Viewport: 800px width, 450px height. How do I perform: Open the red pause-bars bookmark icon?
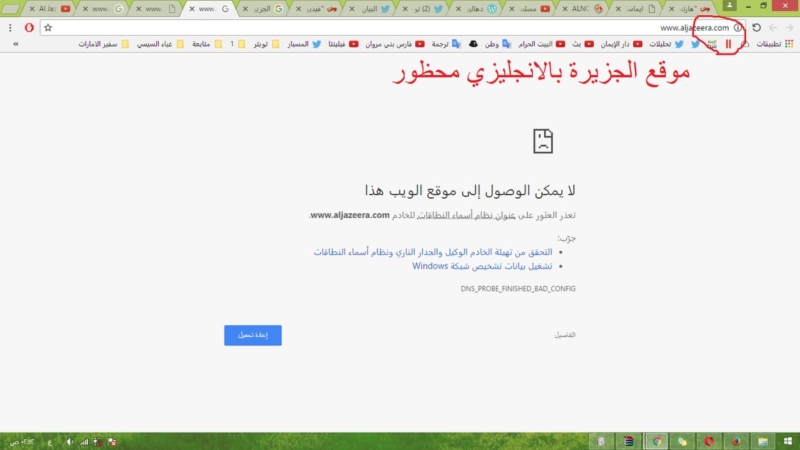(729, 44)
